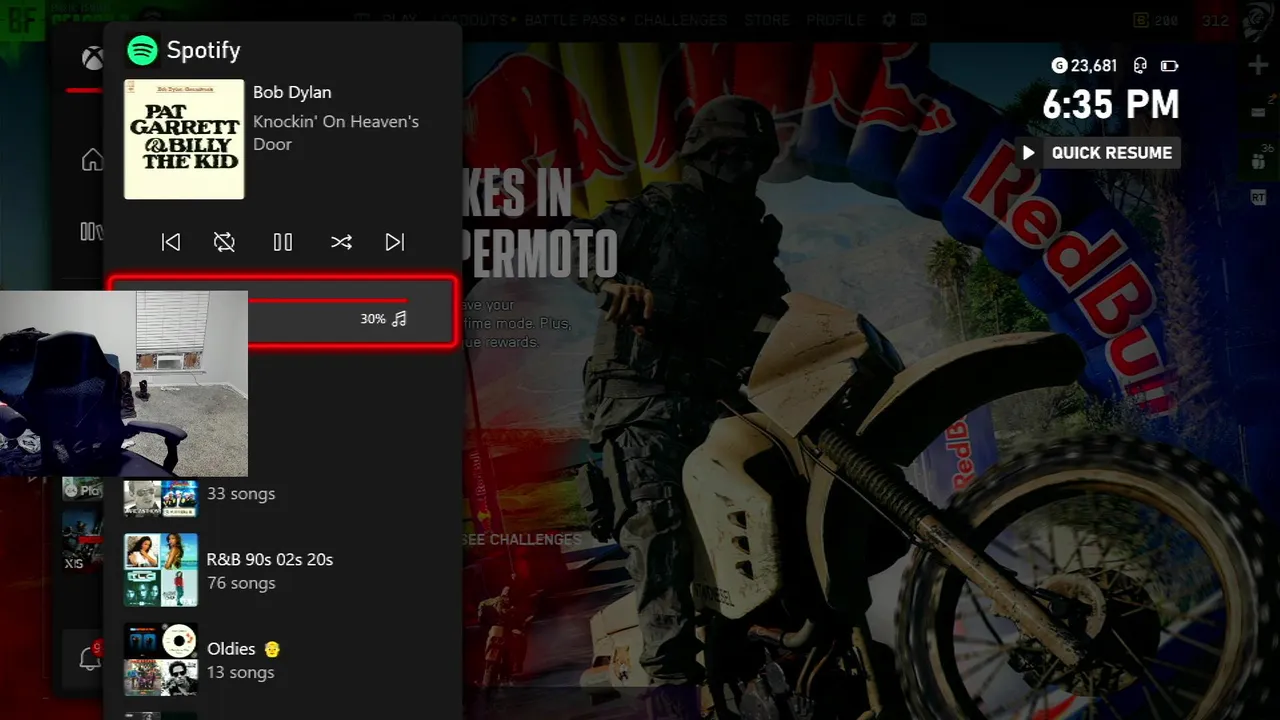Skip to the next track

395,242
